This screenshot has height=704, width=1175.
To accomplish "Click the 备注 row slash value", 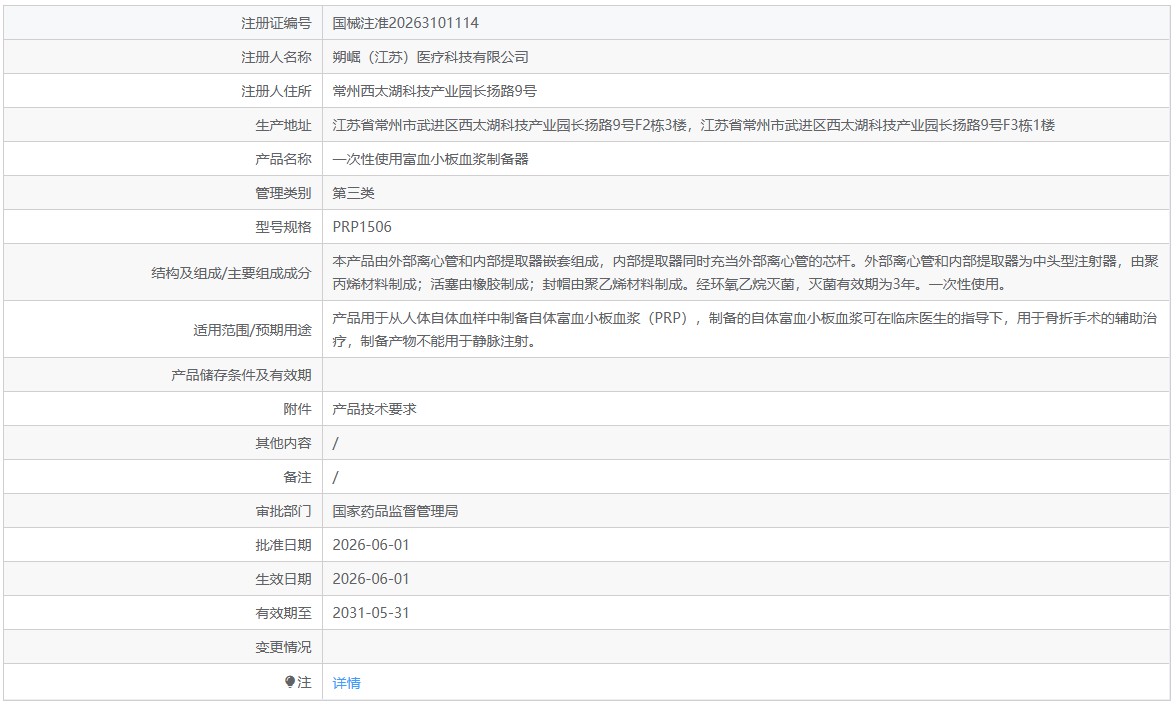I will [x=335, y=478].
